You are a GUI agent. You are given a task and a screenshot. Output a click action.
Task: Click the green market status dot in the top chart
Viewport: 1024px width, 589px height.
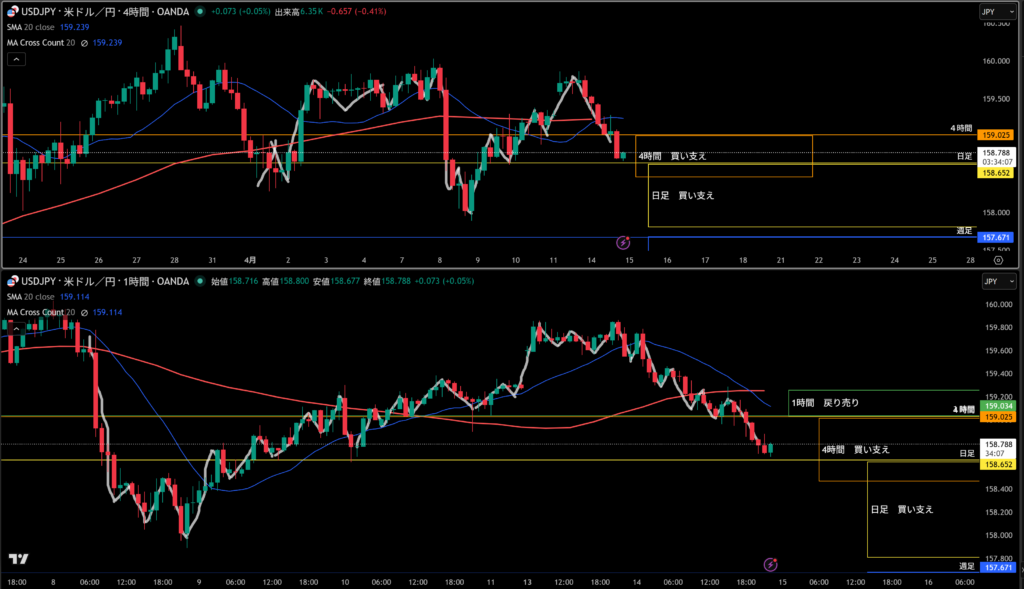tap(201, 12)
